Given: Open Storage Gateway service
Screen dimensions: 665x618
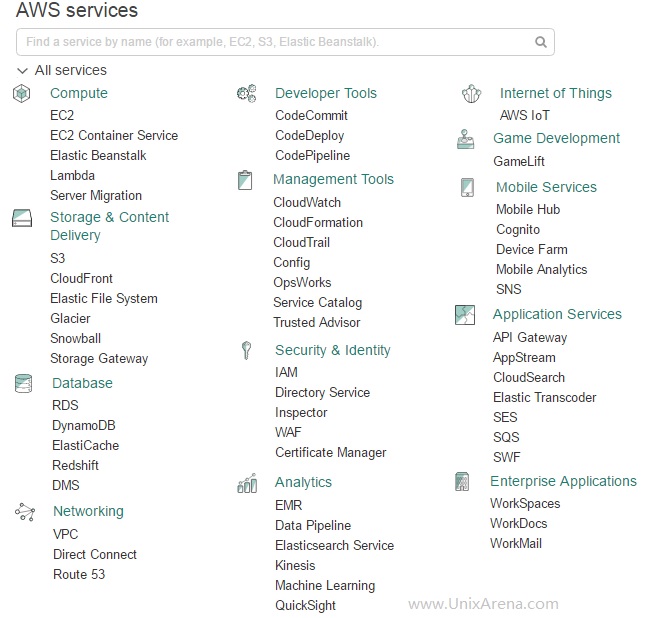Looking at the screenshot, I should point(99,359).
